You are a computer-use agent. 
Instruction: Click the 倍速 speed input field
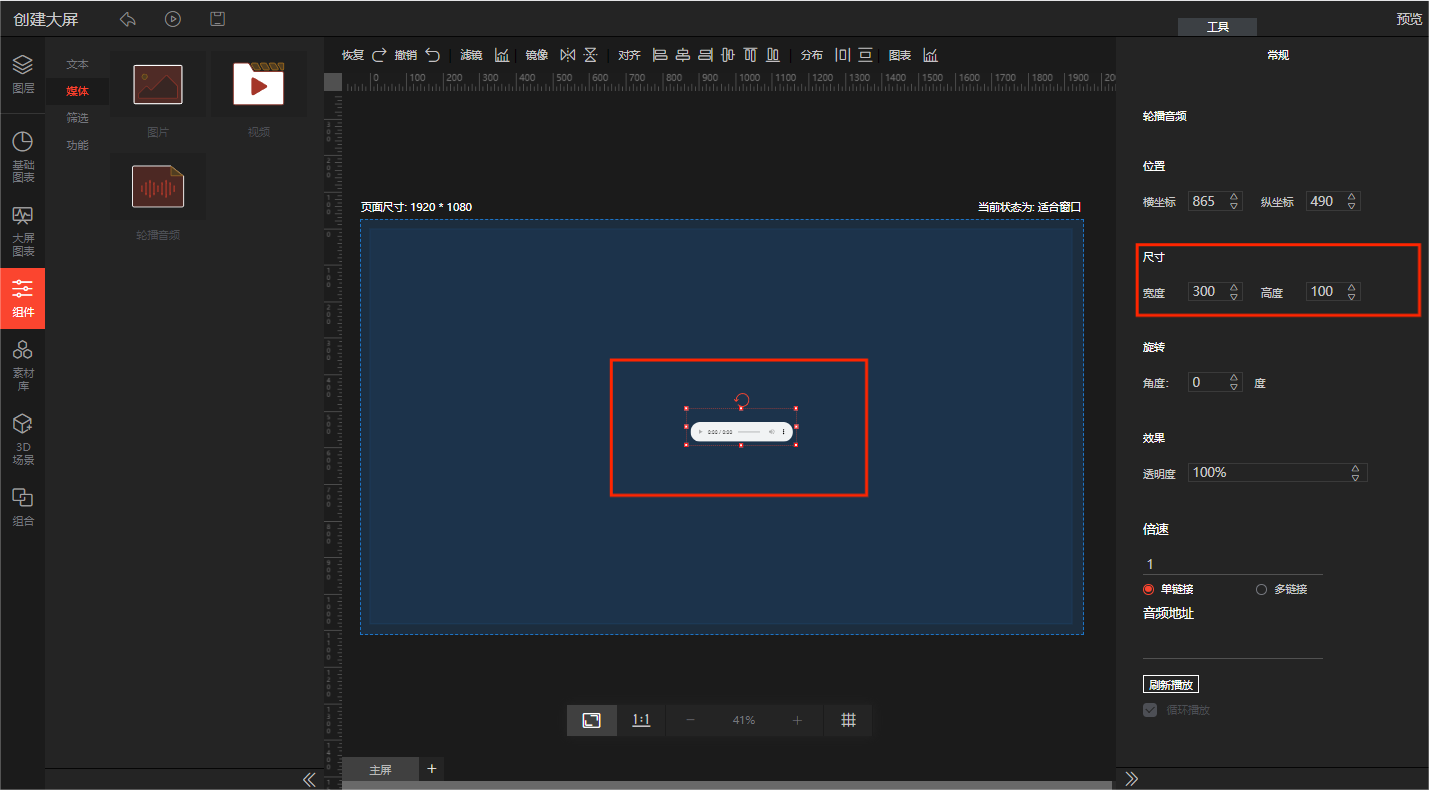click(x=1232, y=564)
